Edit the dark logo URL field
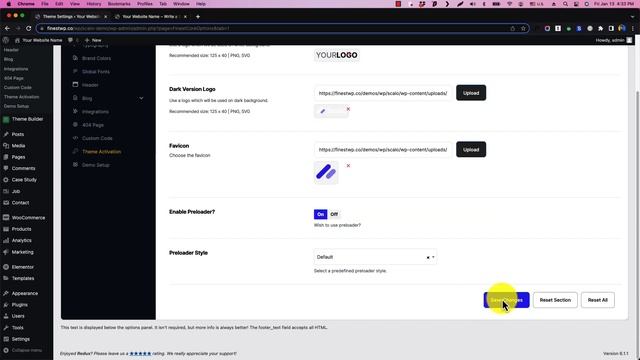This screenshot has width=640, height=360. 383,93
